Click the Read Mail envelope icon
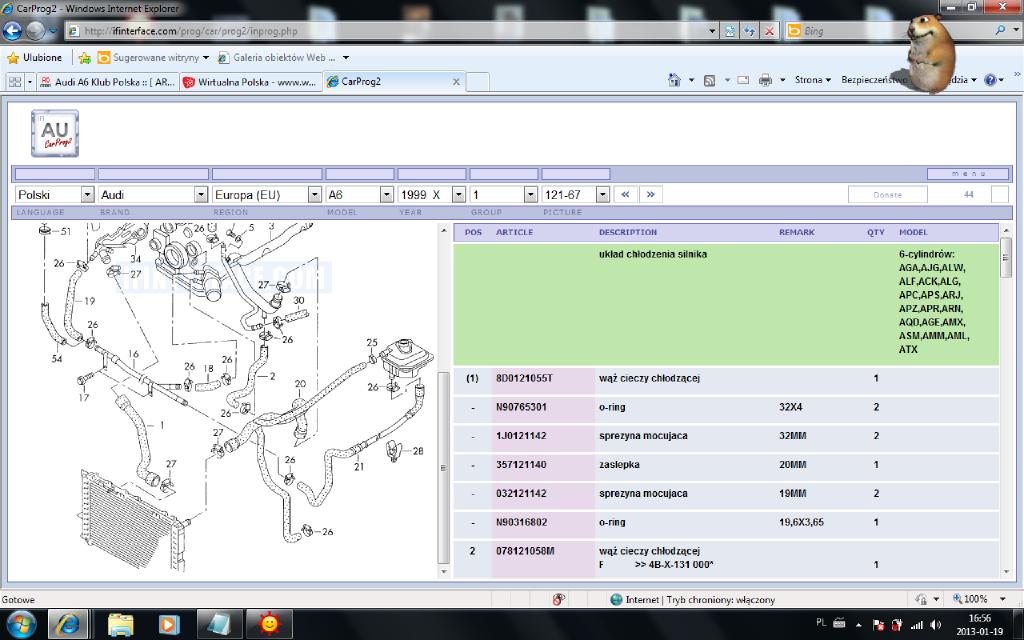Screen dimensions: 1024x640 [x=743, y=80]
